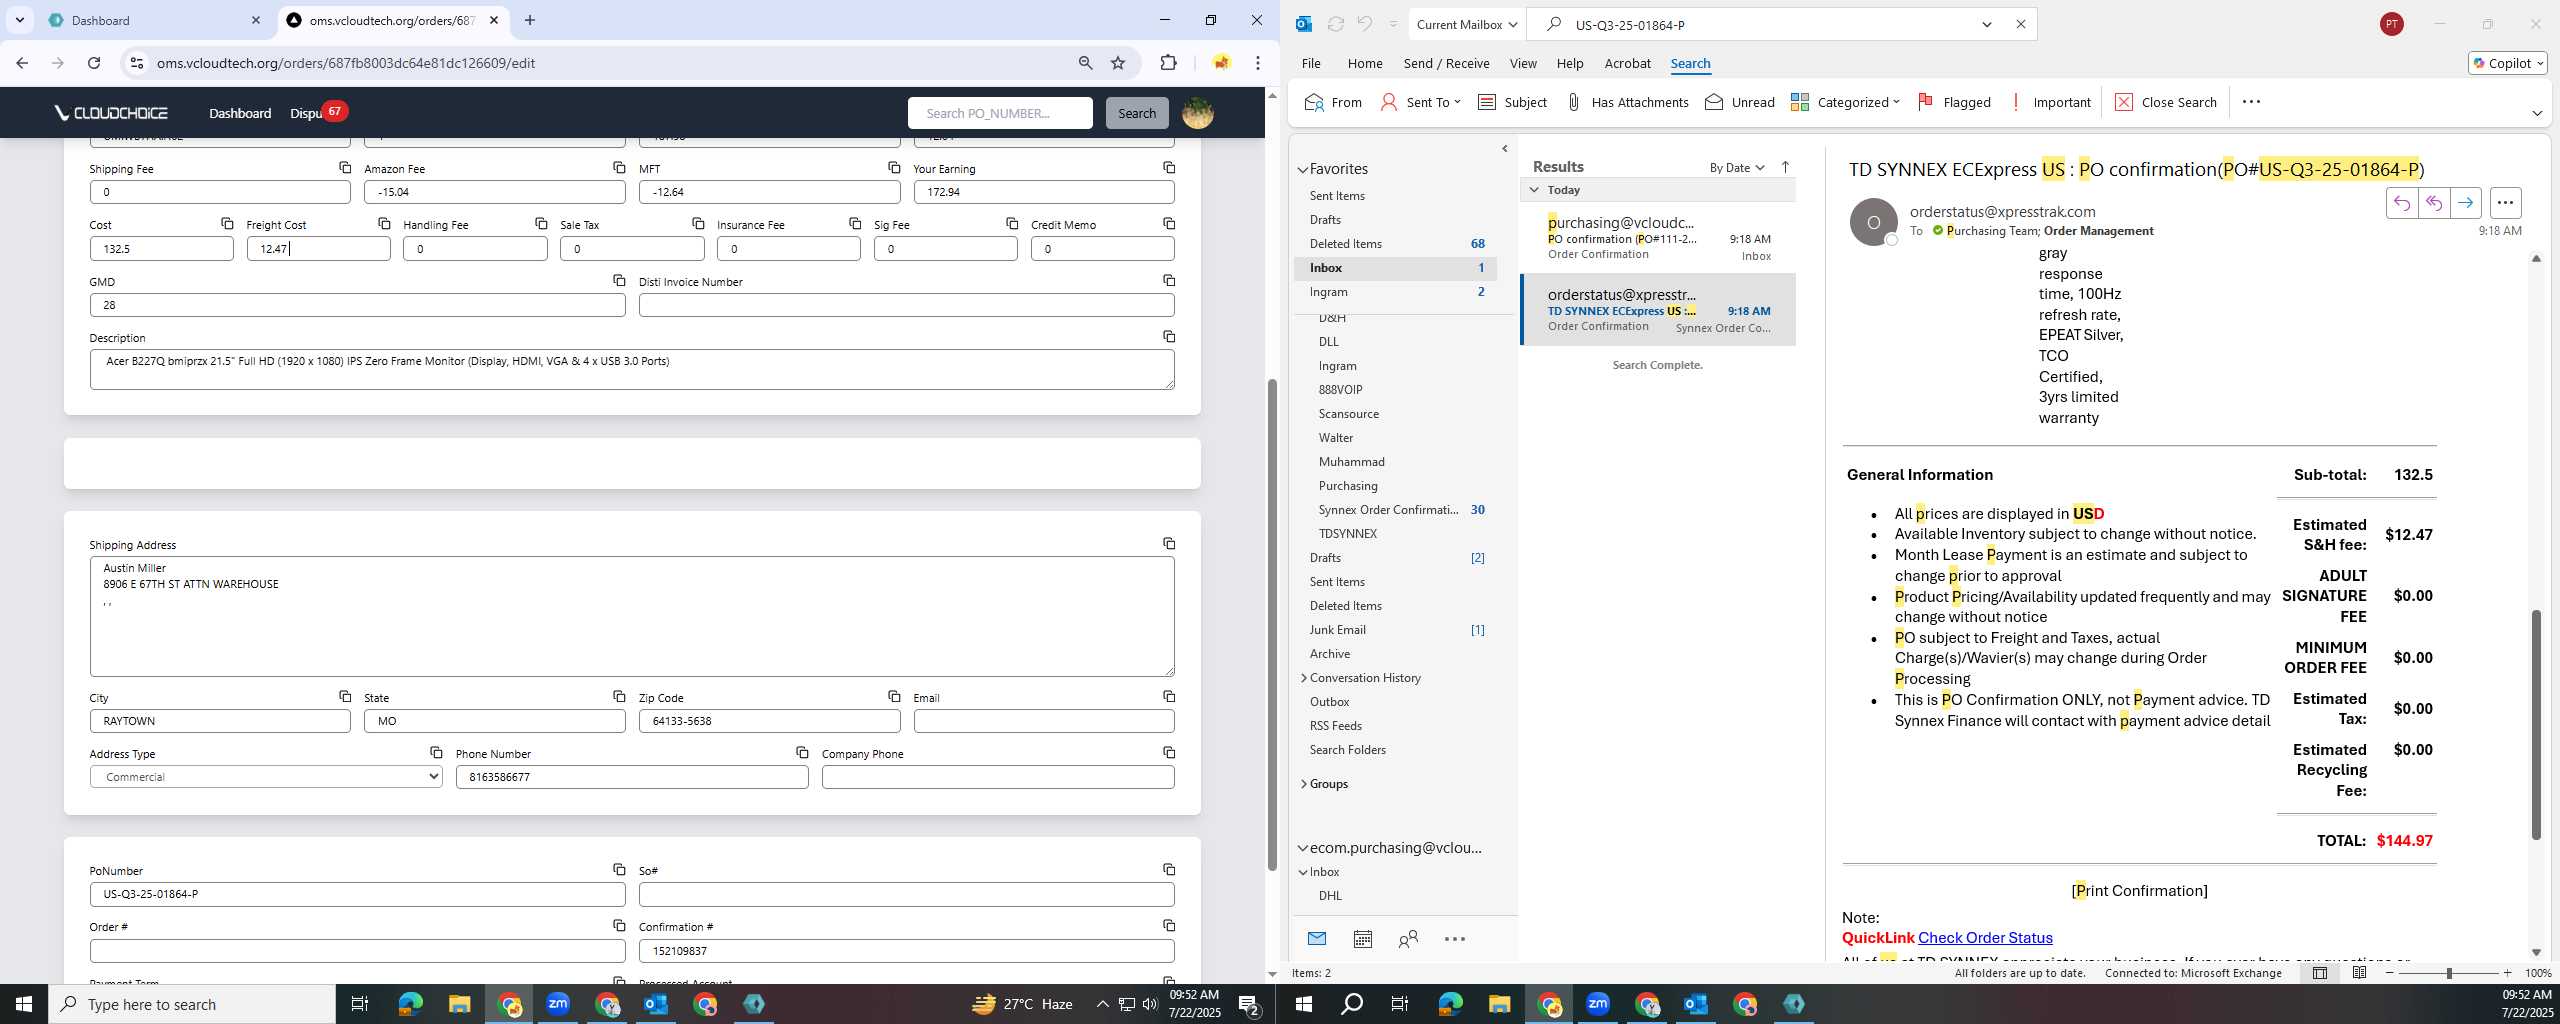Copy the PoNumber field value
Viewport: 2560px width, 1024px height.
point(619,869)
